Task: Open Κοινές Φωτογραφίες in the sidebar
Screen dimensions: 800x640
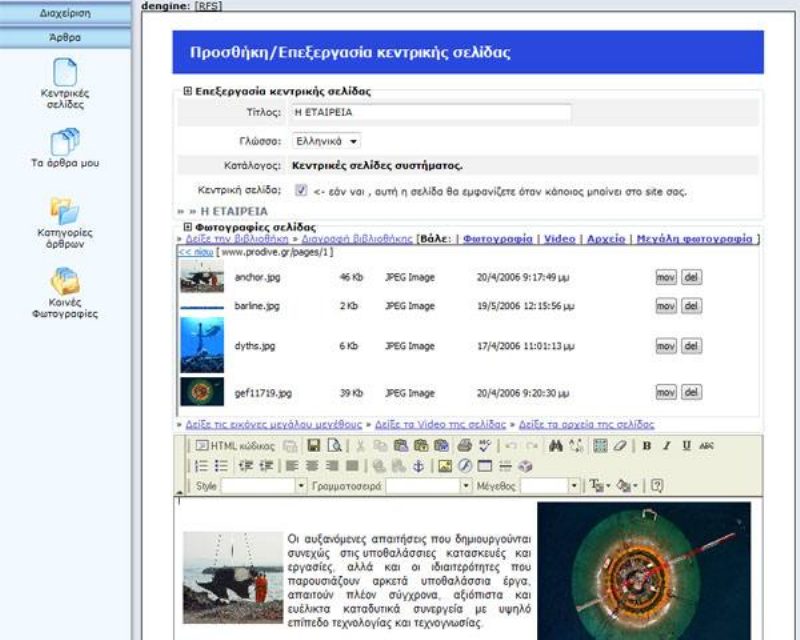Action: tap(65, 293)
